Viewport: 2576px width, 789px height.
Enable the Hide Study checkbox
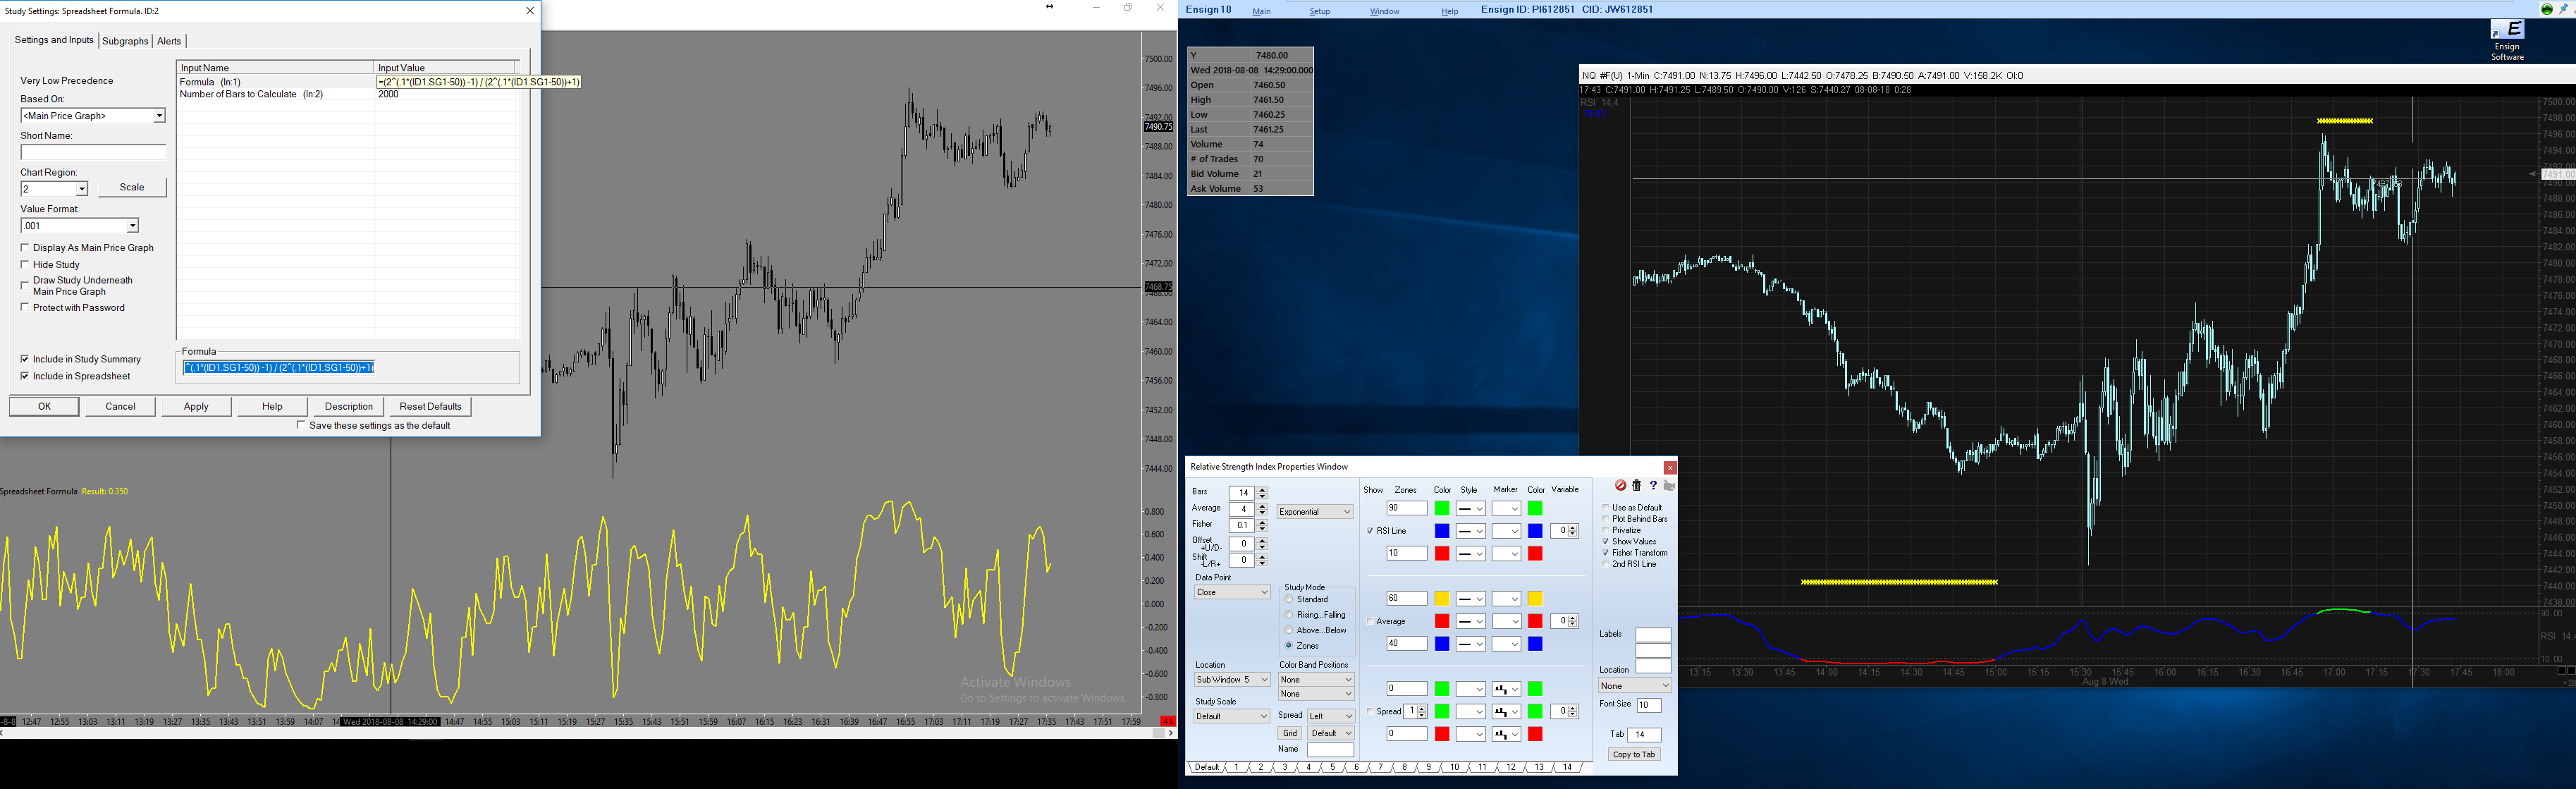point(25,264)
